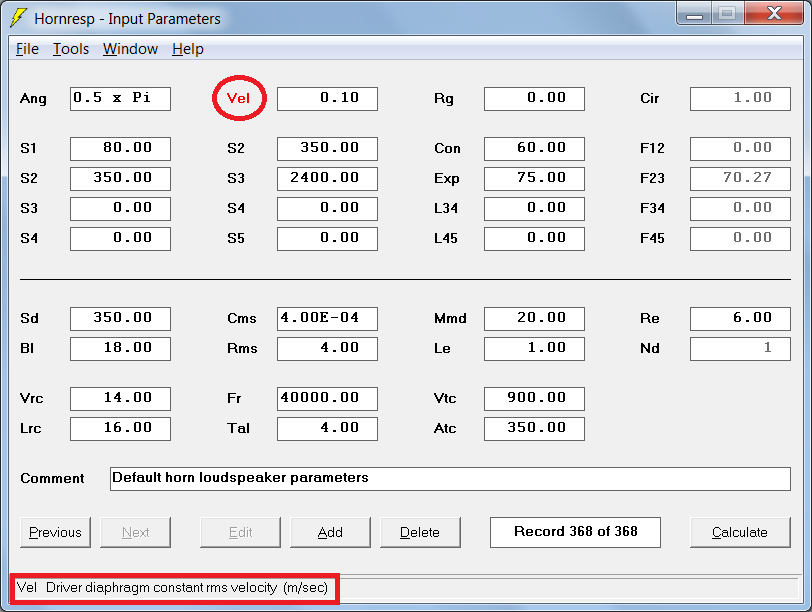The image size is (812, 612).
Task: Click the Con label
Action: pyautogui.click(x=447, y=149)
